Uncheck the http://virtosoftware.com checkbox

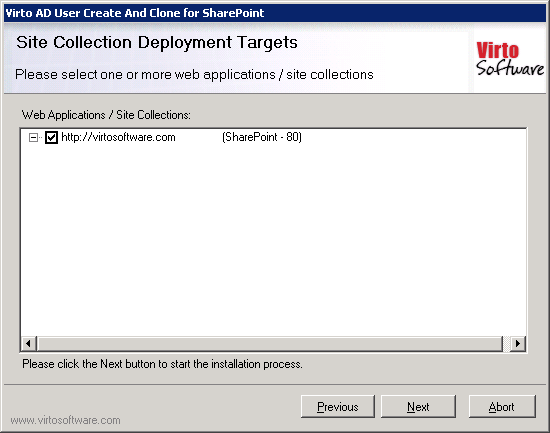51,137
